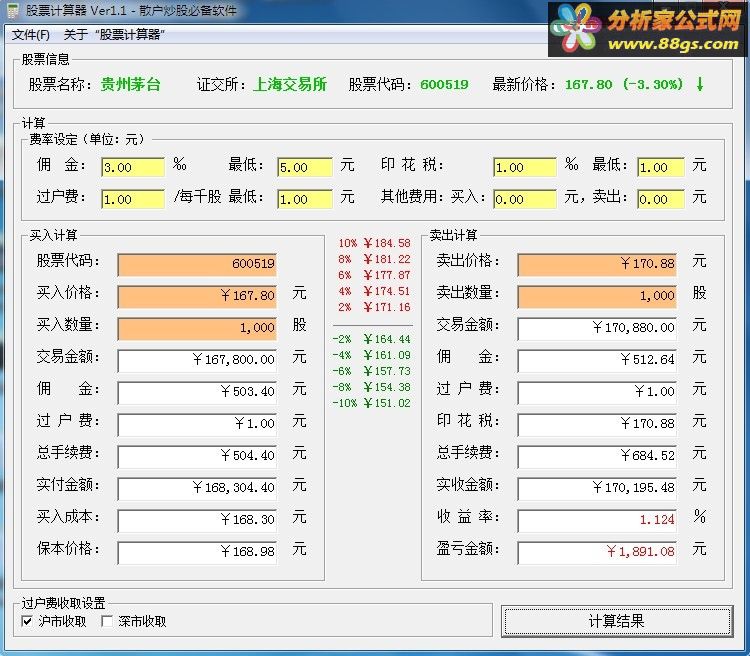This screenshot has width=750, height=656.
Task: Click the 卖出数量 1,000 field
Action: (x=597, y=296)
